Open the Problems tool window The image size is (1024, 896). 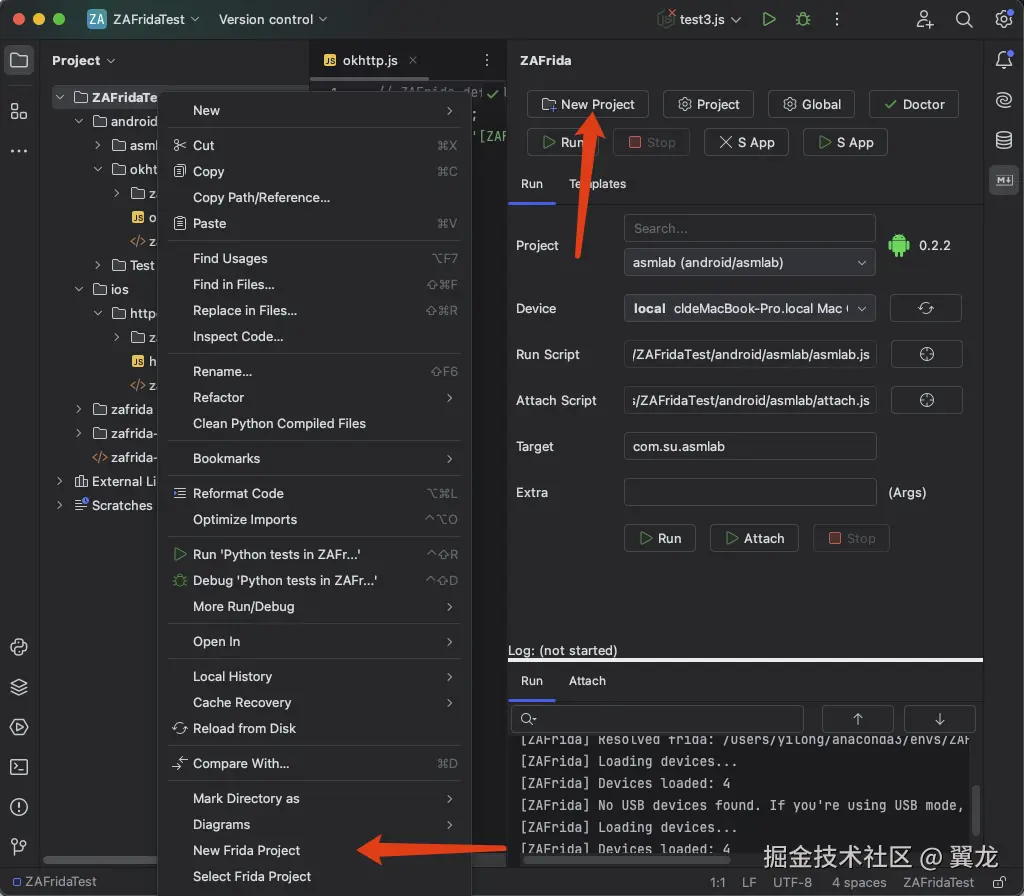click(19, 807)
